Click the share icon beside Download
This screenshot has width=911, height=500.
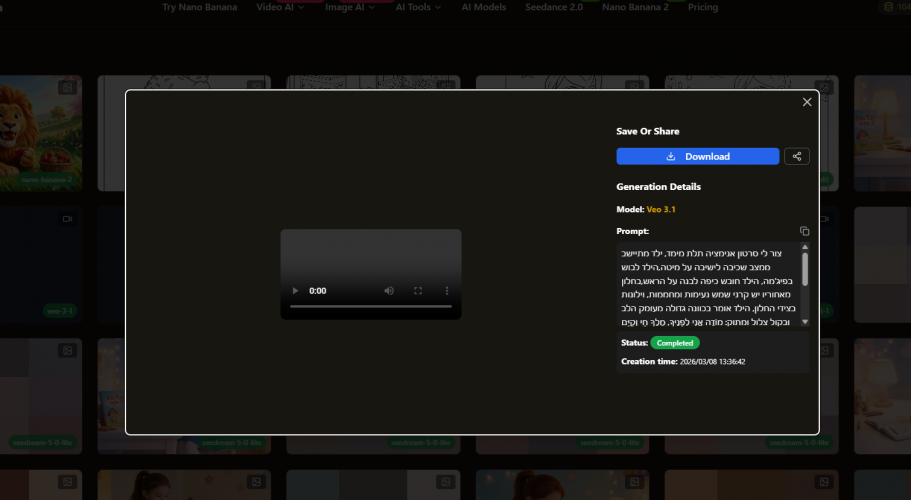797,156
